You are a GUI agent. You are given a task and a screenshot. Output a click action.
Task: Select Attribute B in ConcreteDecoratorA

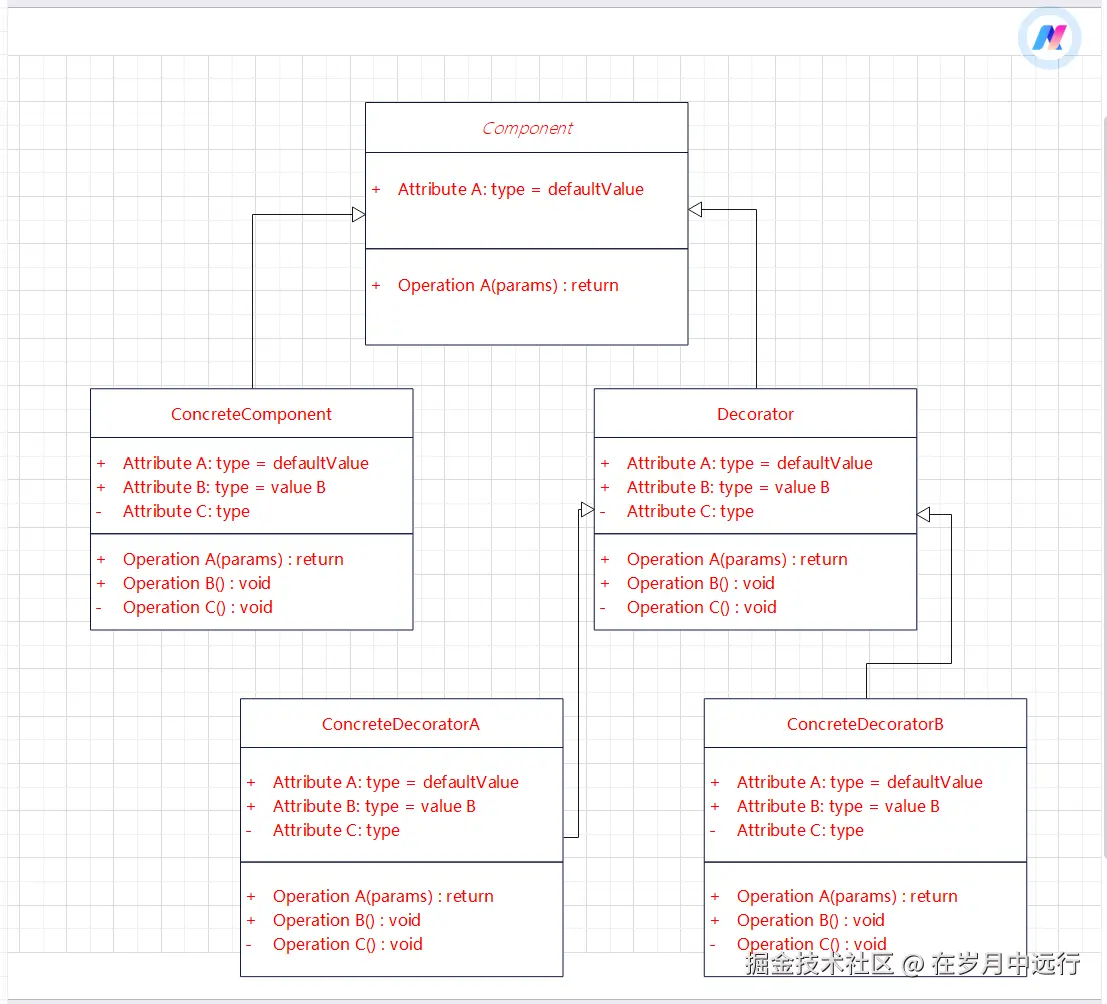(374, 806)
